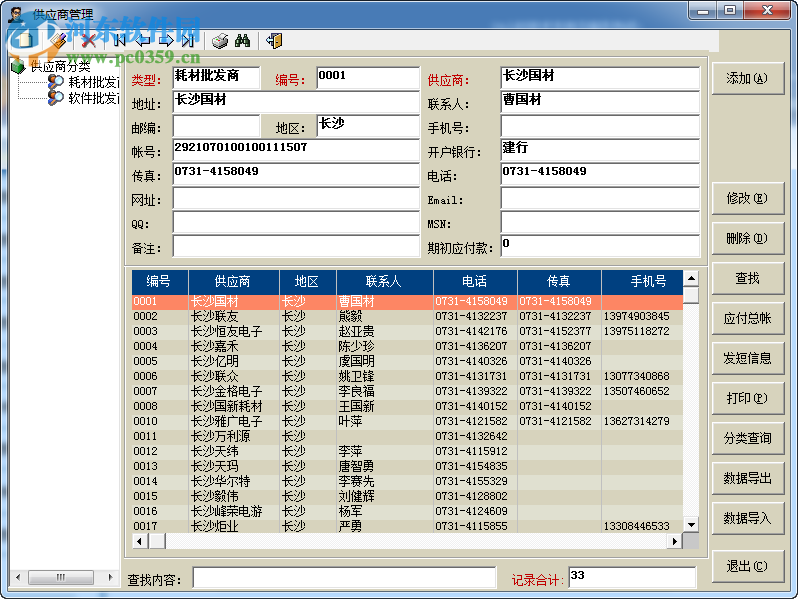Select the 长沙恒友电子 supplier row
The height and width of the screenshot is (599, 798).
[x=407, y=331]
